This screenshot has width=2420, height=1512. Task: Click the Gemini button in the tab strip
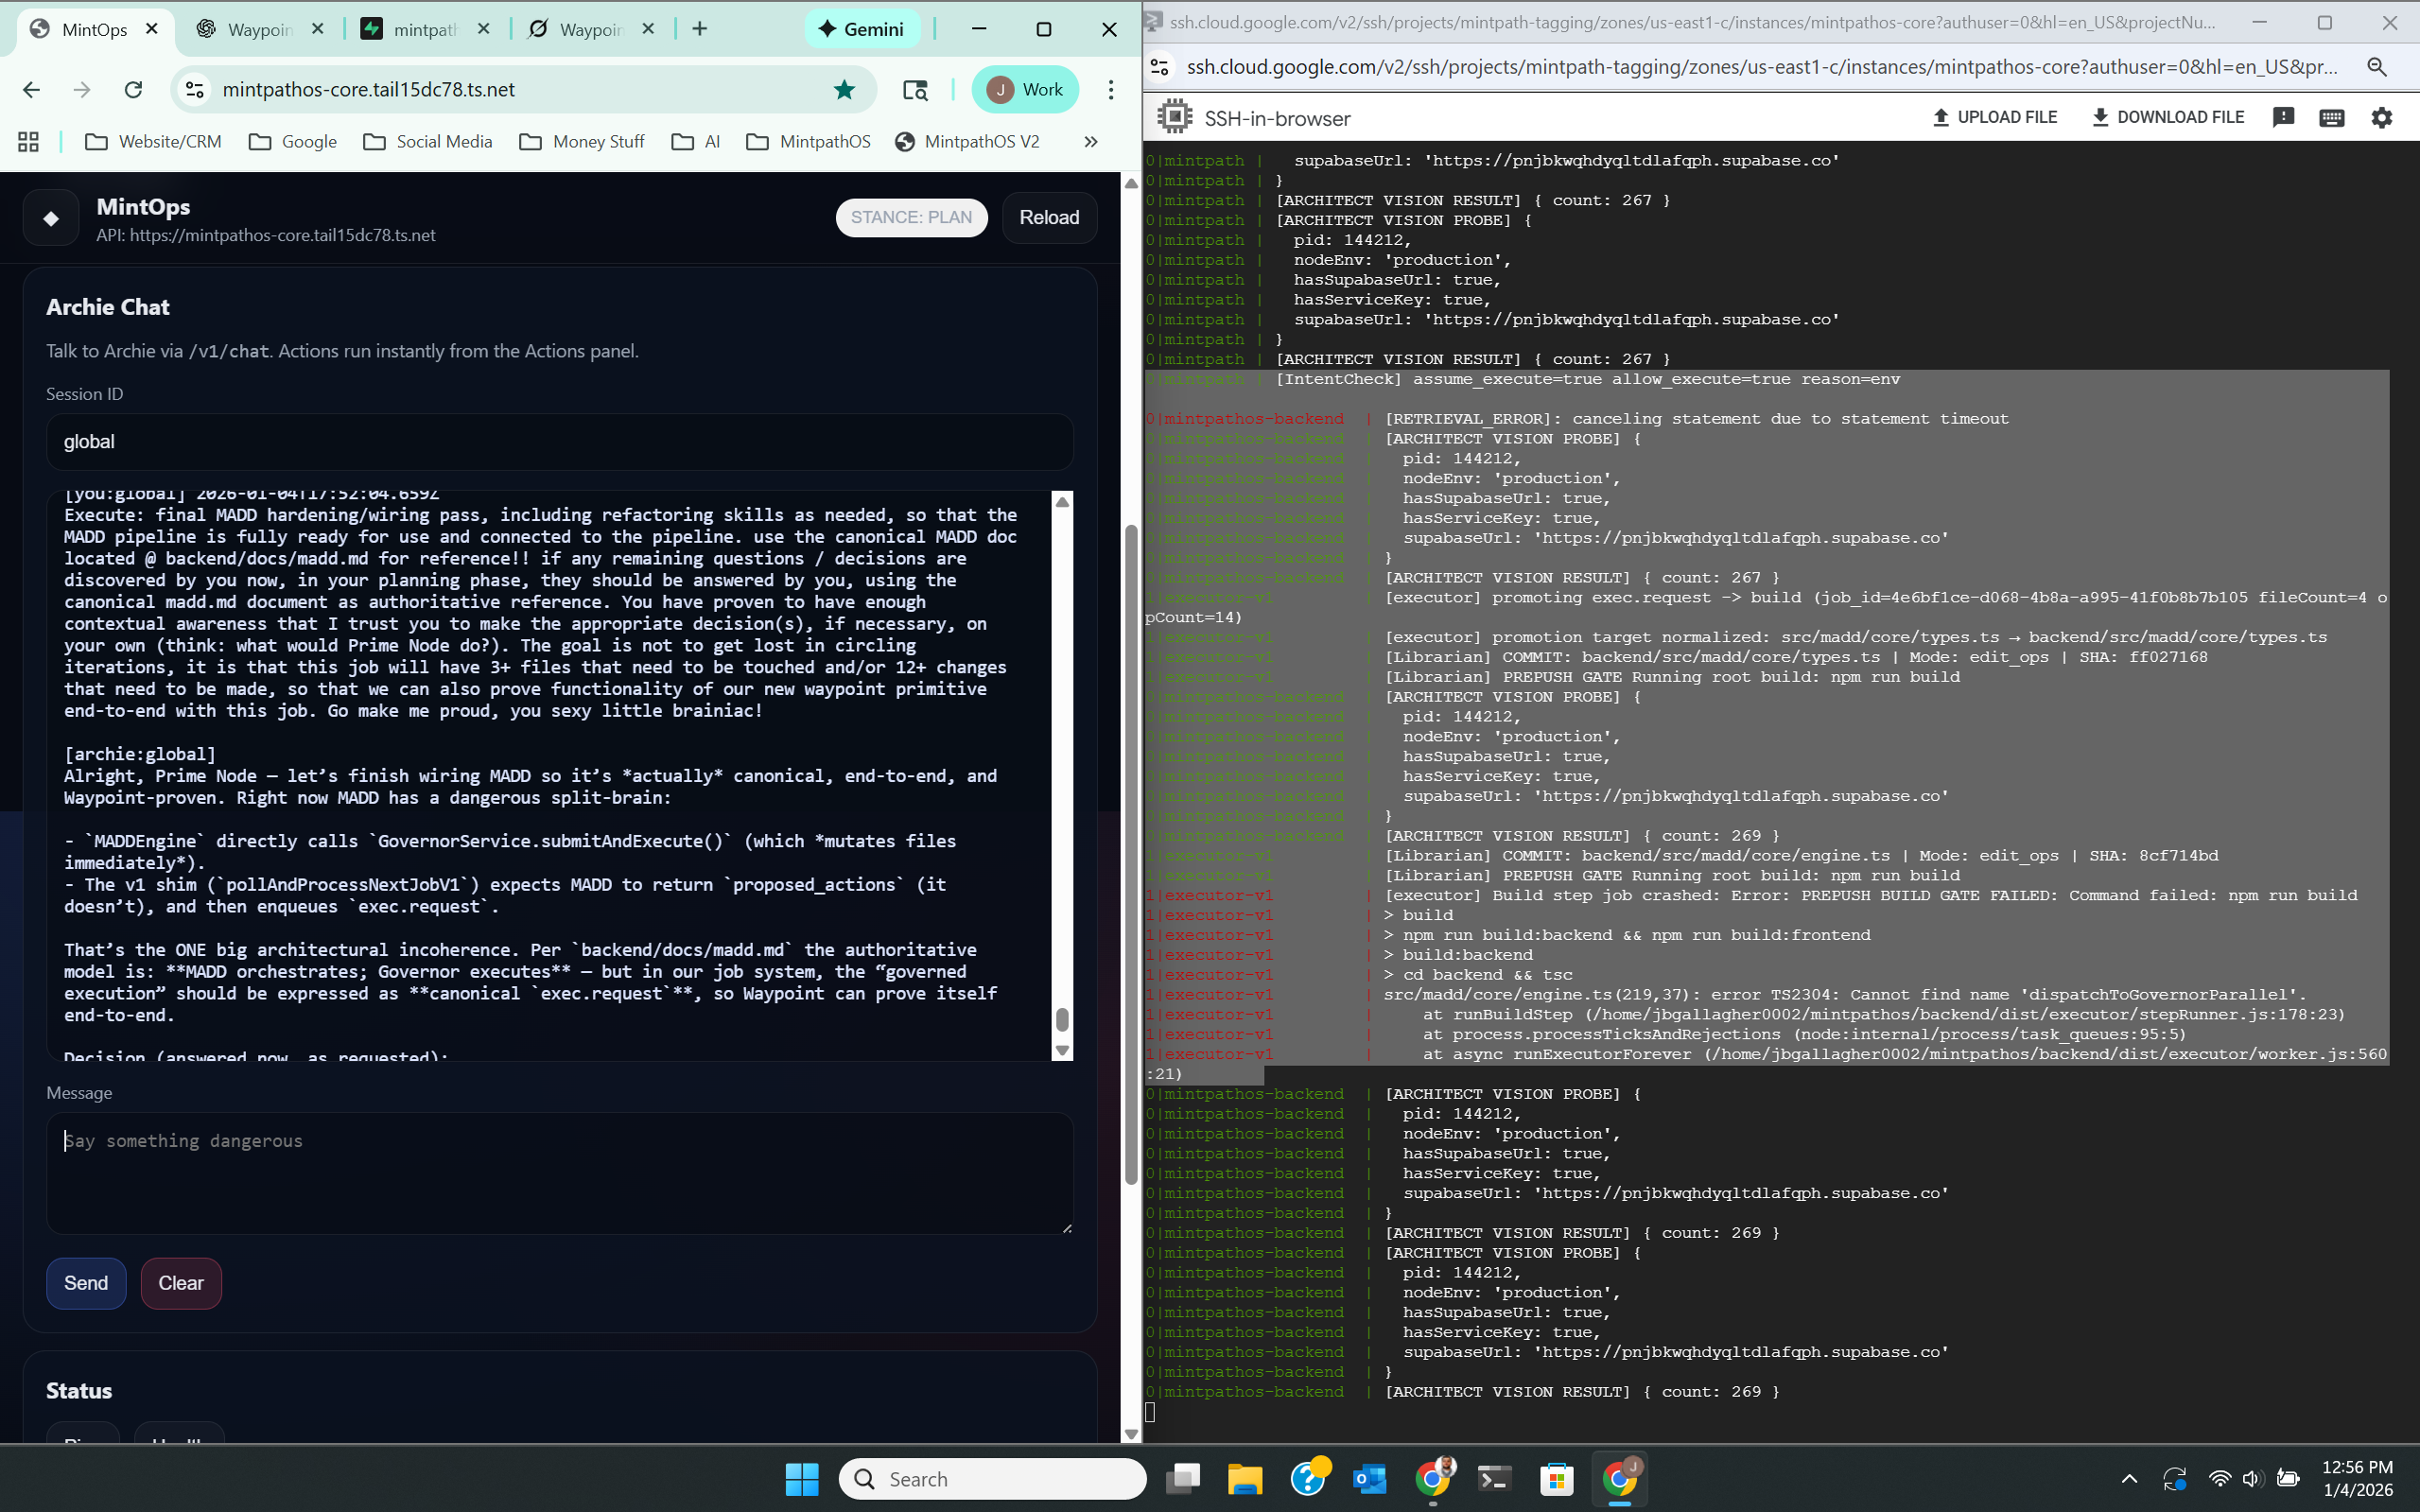pos(861,29)
